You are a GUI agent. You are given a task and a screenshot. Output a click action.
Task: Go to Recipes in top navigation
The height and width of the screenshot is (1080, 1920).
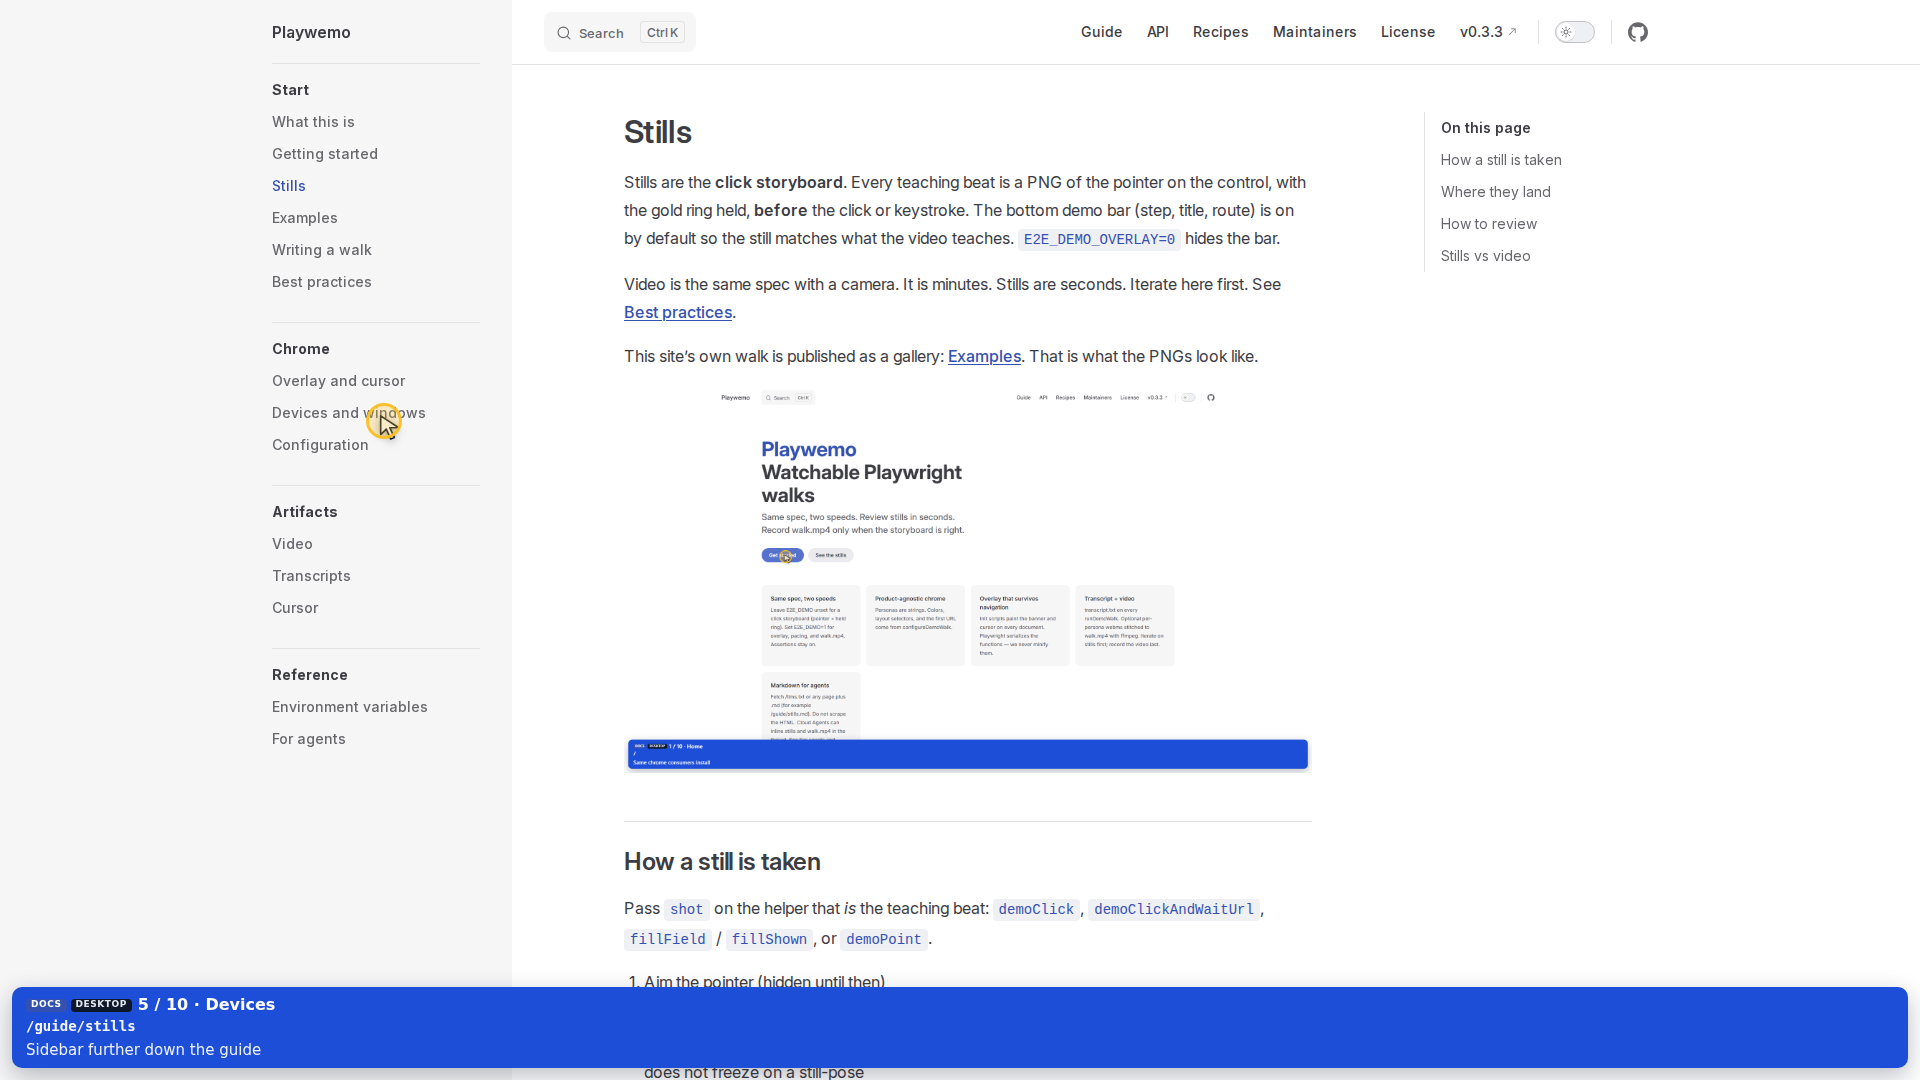click(x=1220, y=32)
